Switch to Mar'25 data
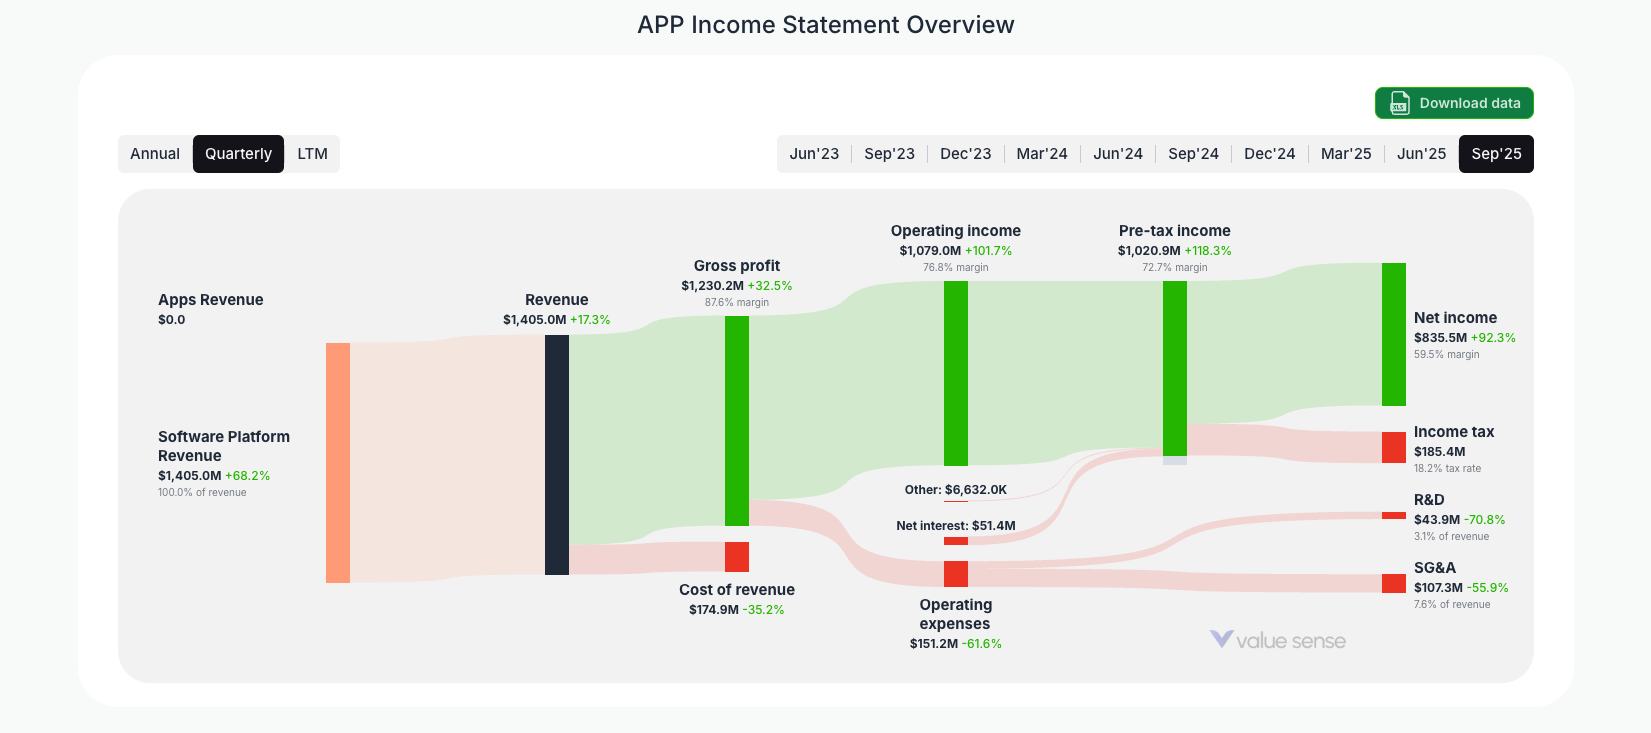This screenshot has width=1651, height=733. (1346, 153)
